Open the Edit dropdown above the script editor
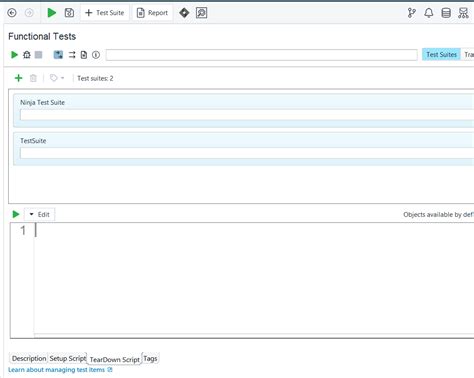The image size is (474, 378). click(40, 214)
